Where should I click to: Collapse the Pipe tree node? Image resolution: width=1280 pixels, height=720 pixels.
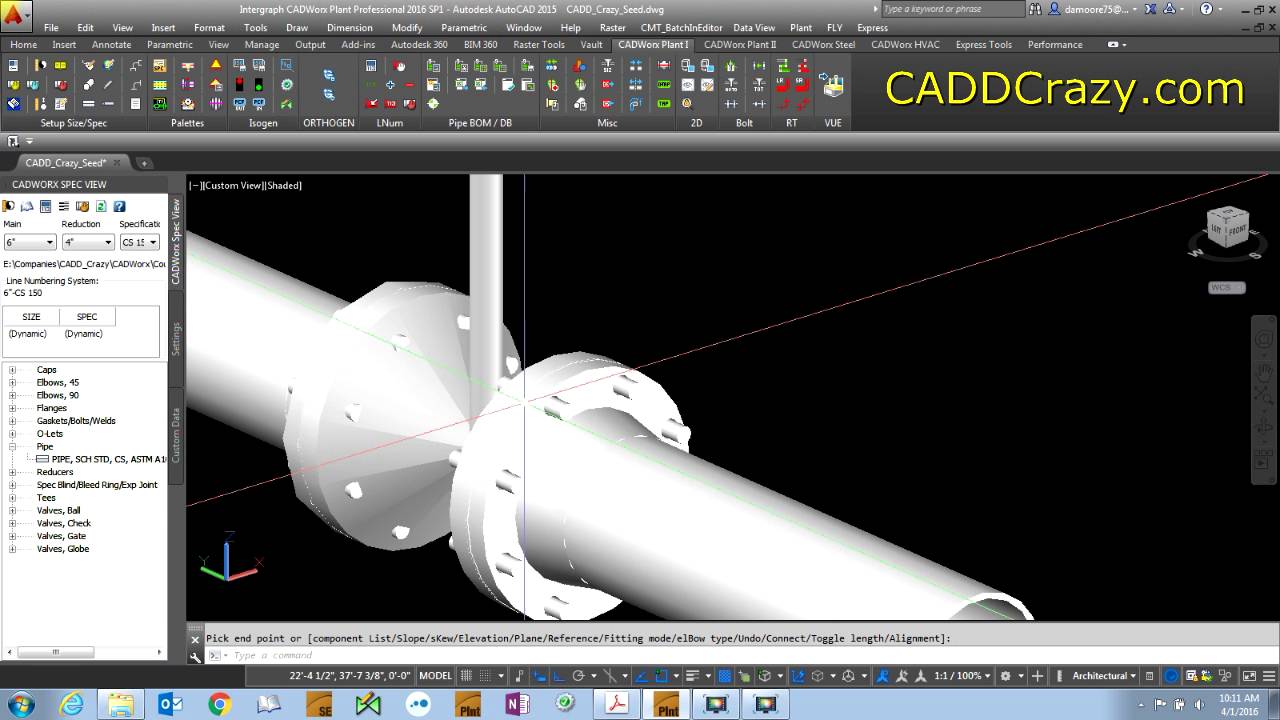click(x=13, y=447)
